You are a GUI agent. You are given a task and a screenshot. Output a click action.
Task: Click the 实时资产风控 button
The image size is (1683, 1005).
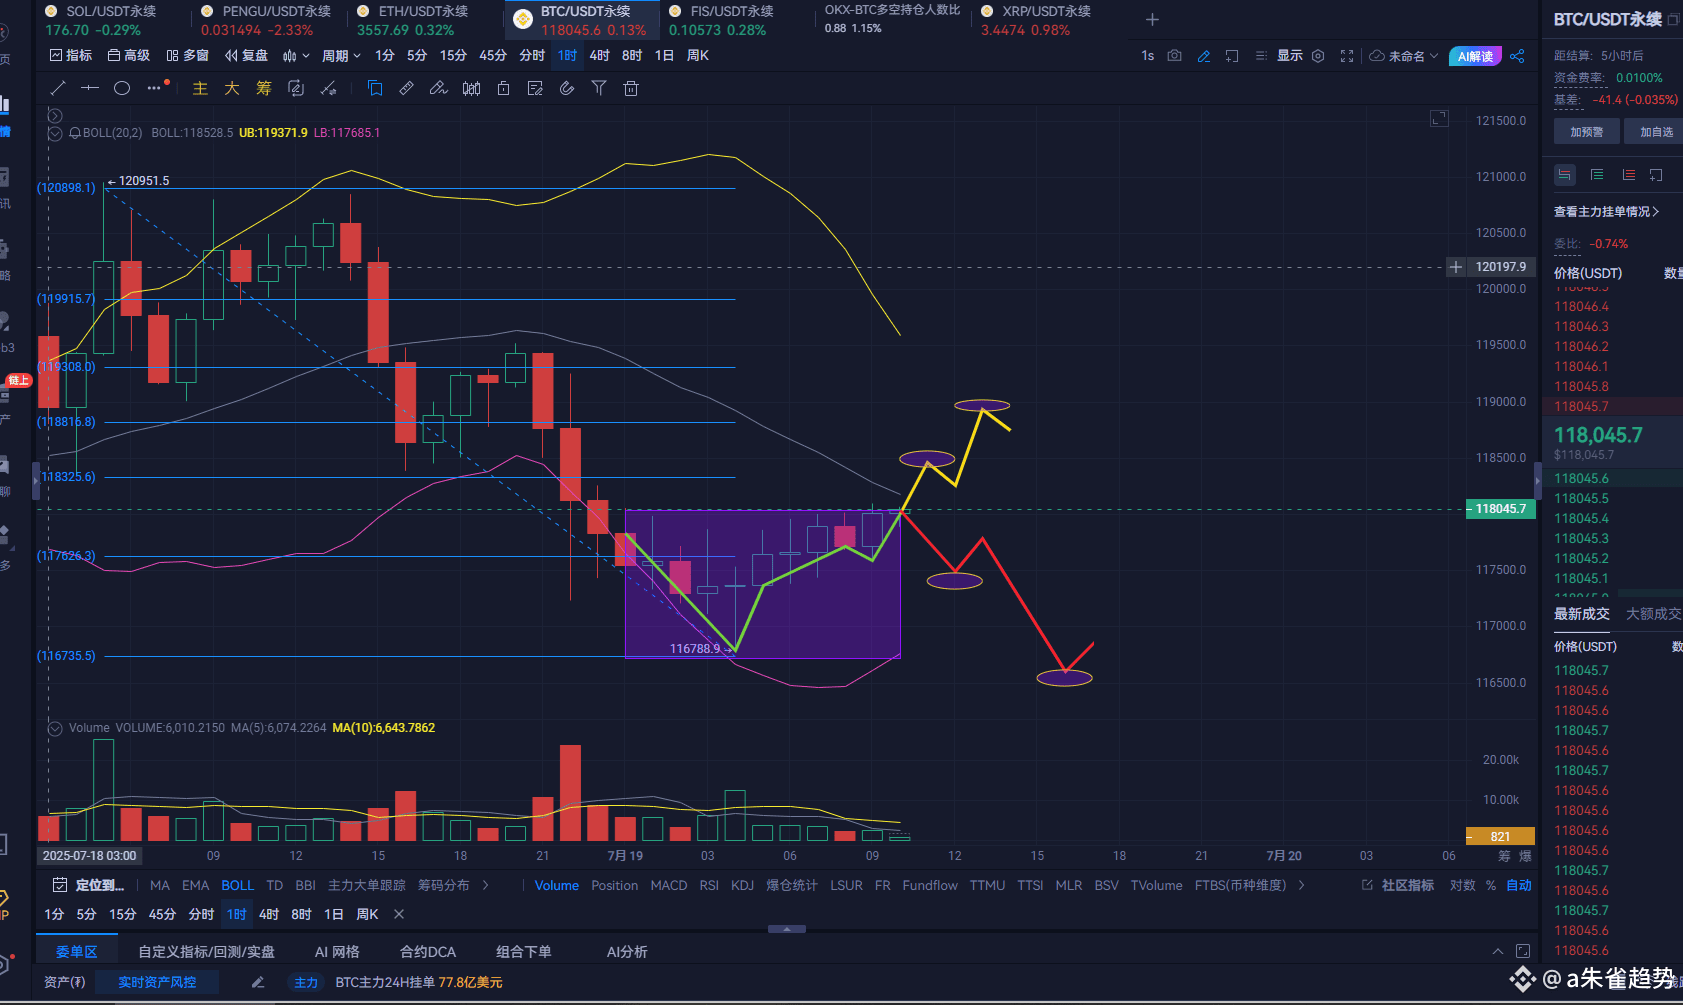point(157,982)
